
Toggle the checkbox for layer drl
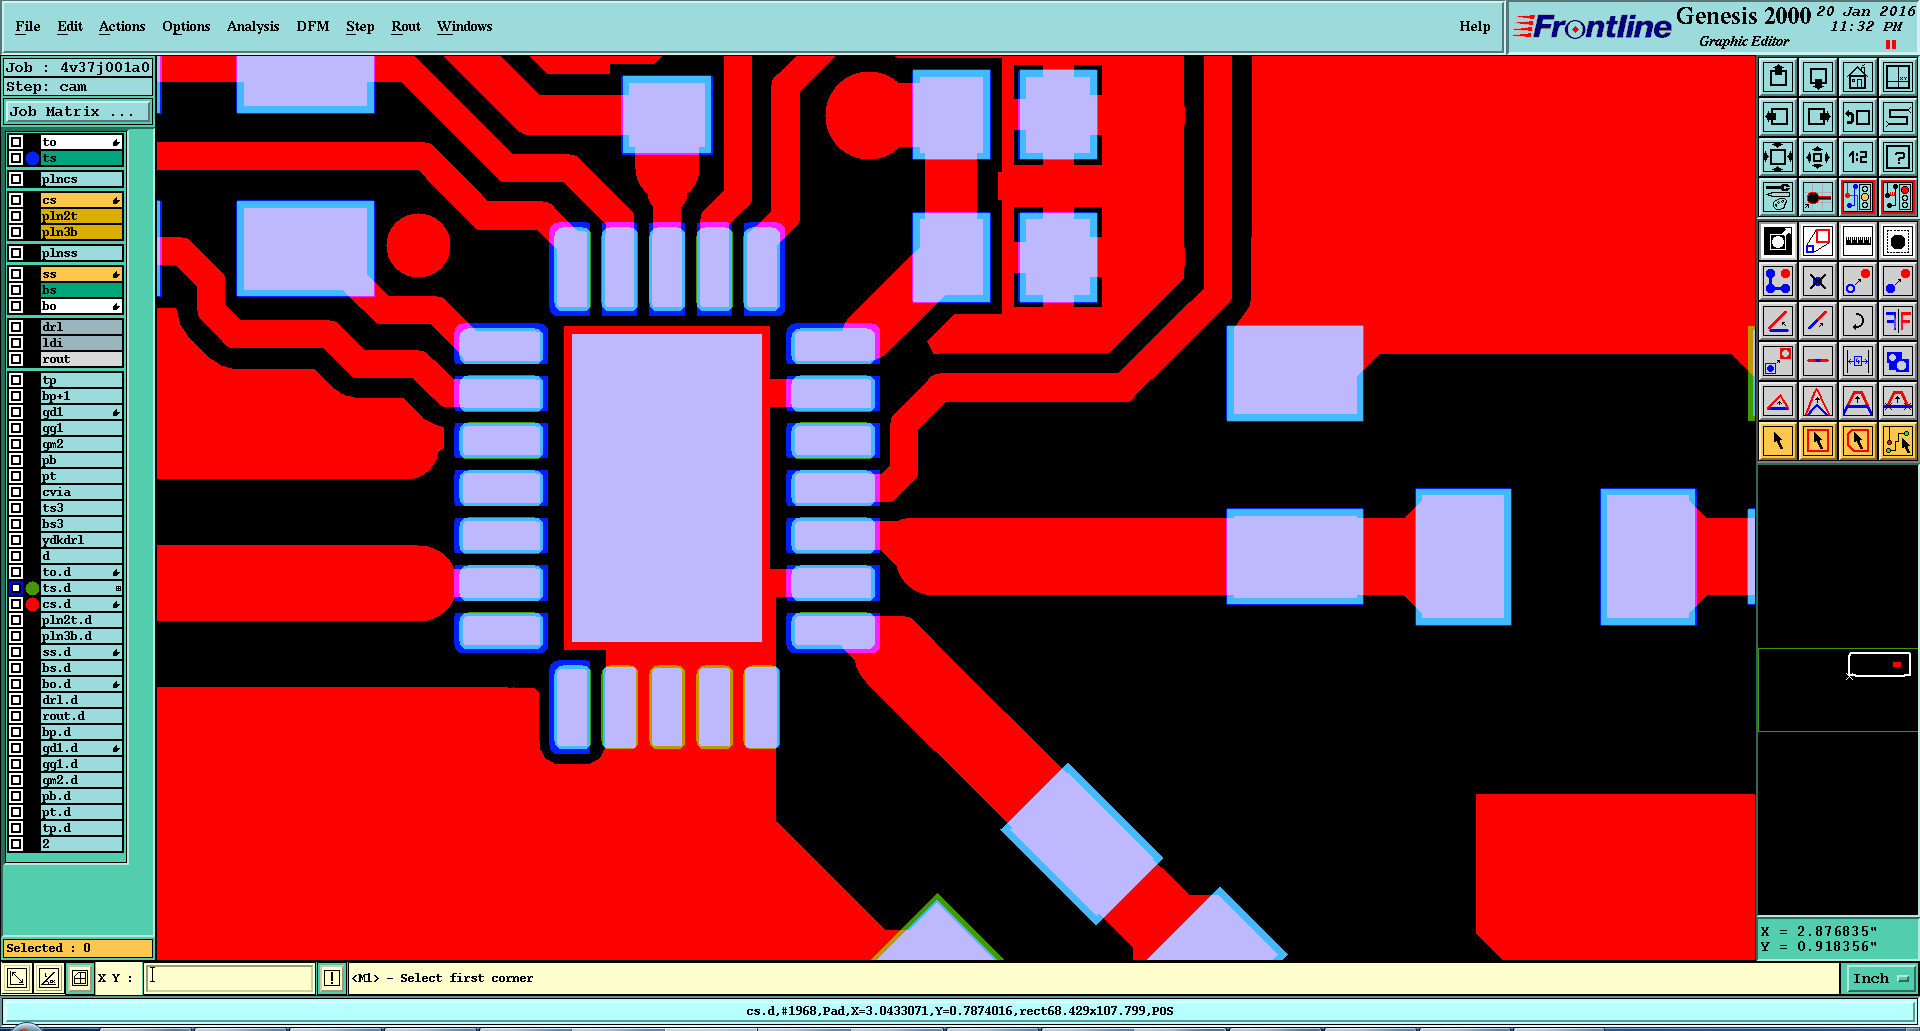coord(16,327)
